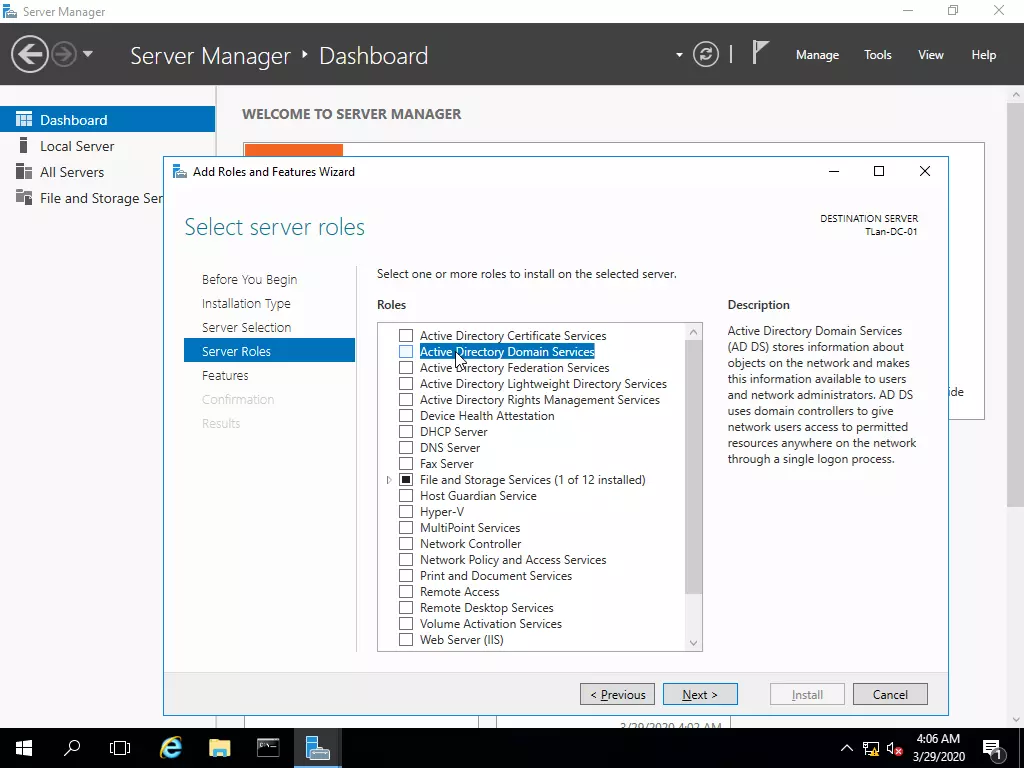Check Volume Activation Services role
This screenshot has width=1024, height=768.
(406, 624)
